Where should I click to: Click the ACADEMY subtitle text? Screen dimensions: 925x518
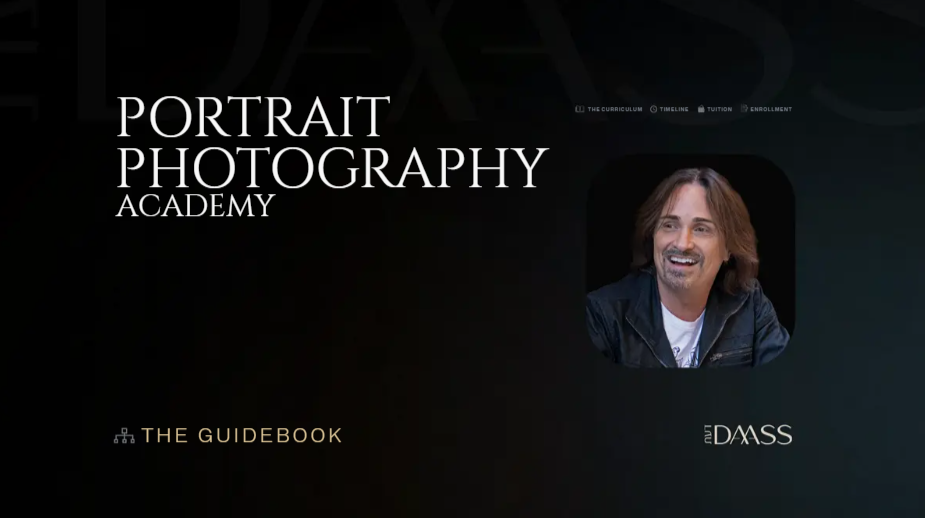(x=194, y=206)
